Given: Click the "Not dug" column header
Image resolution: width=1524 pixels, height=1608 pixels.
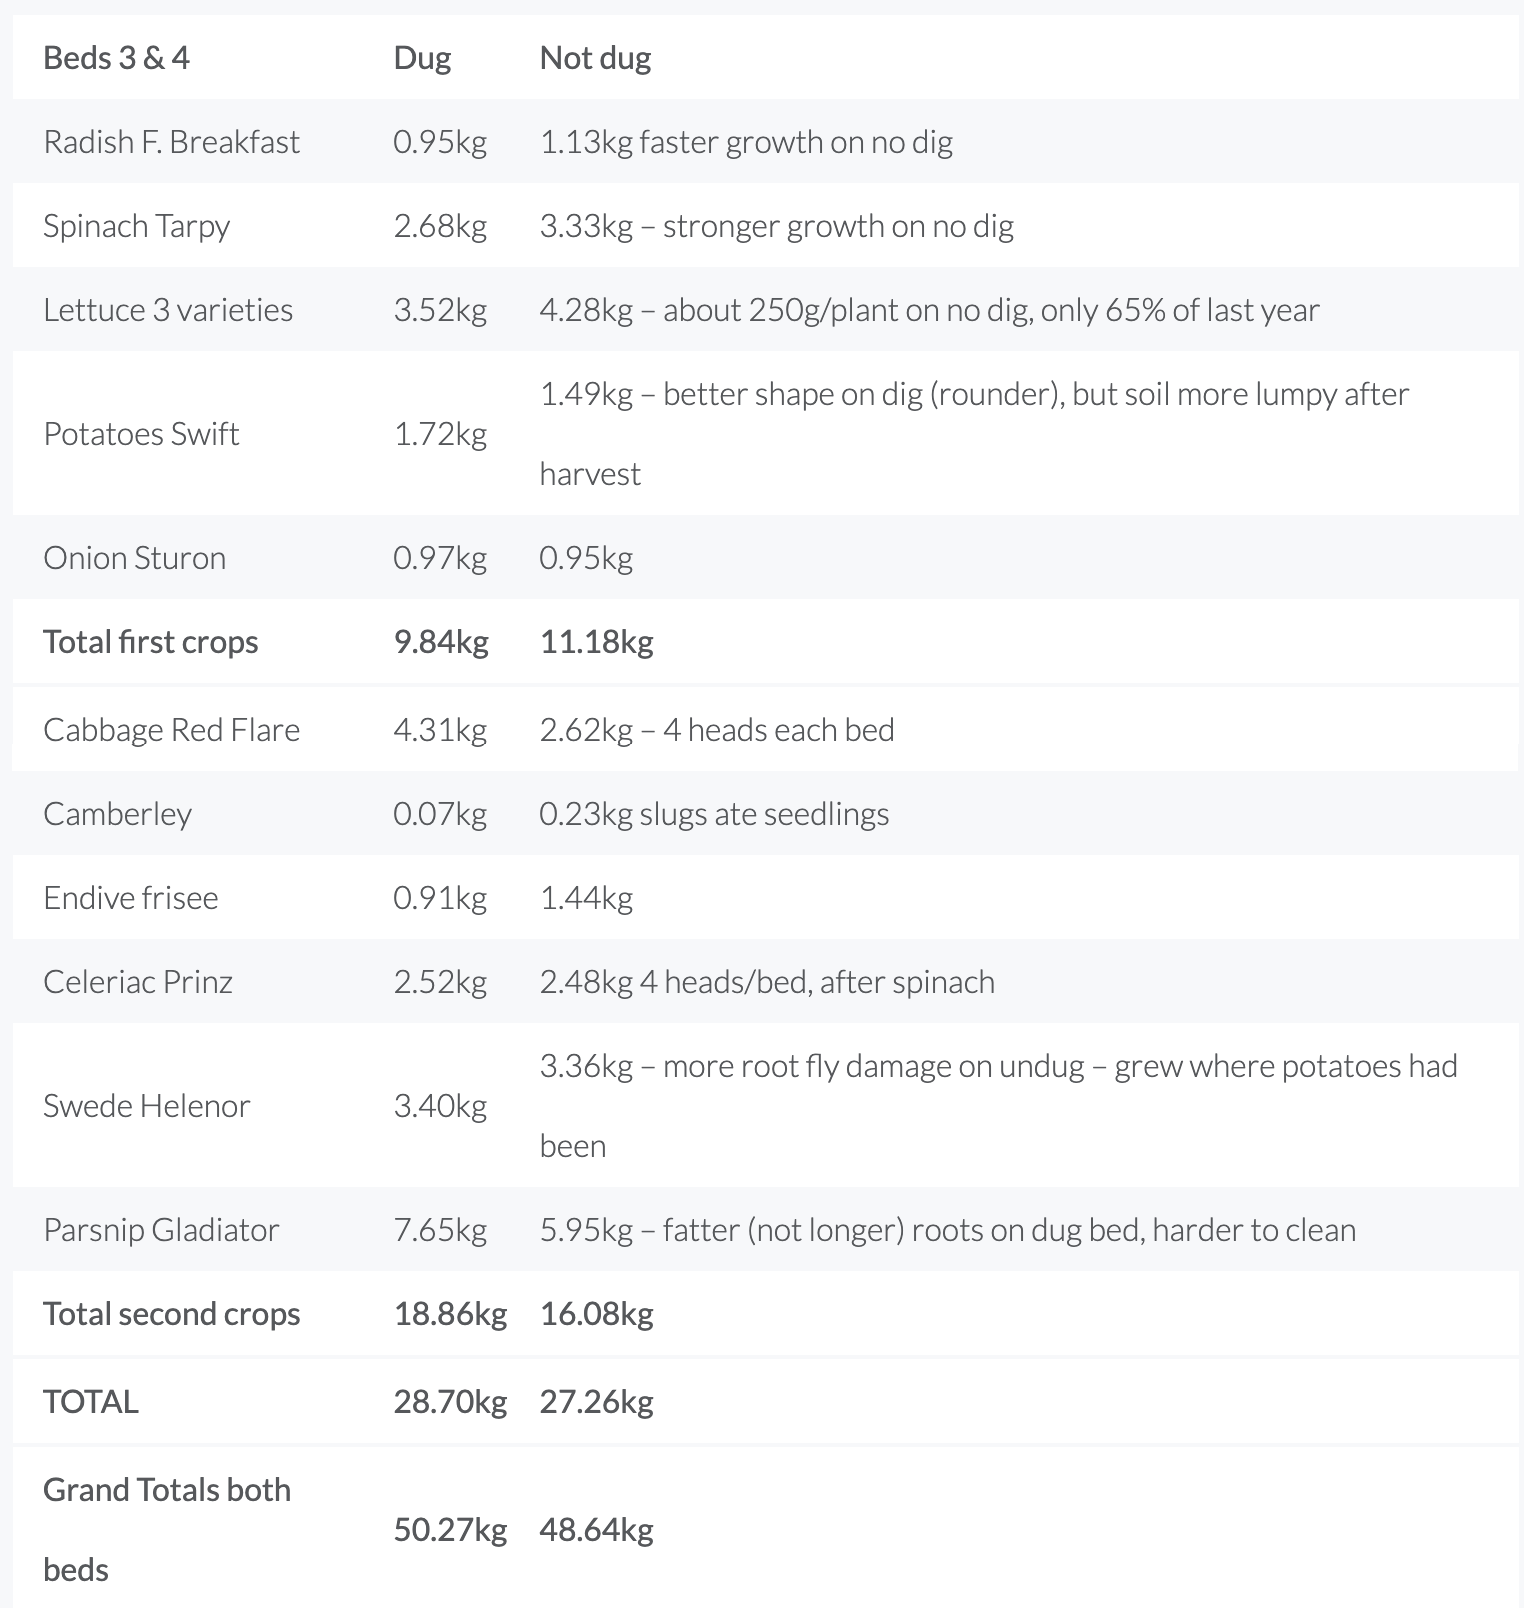Looking at the screenshot, I should (x=595, y=58).
